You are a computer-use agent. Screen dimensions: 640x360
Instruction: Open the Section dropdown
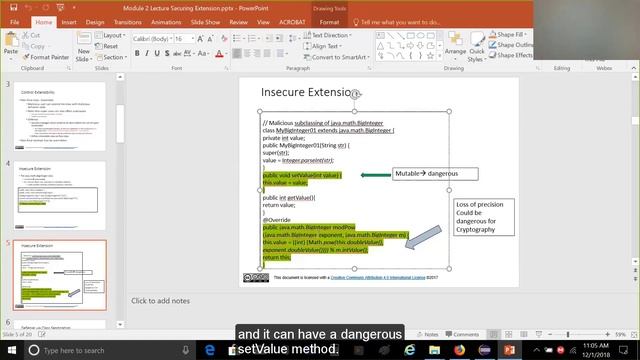click(111, 57)
